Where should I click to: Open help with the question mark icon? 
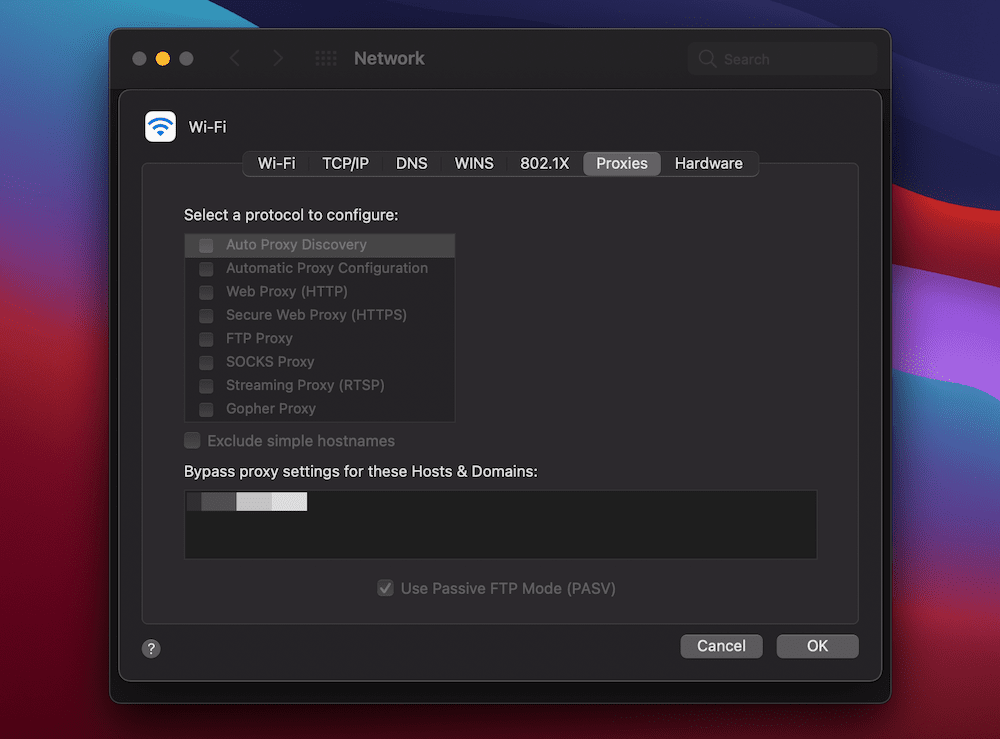pos(151,648)
